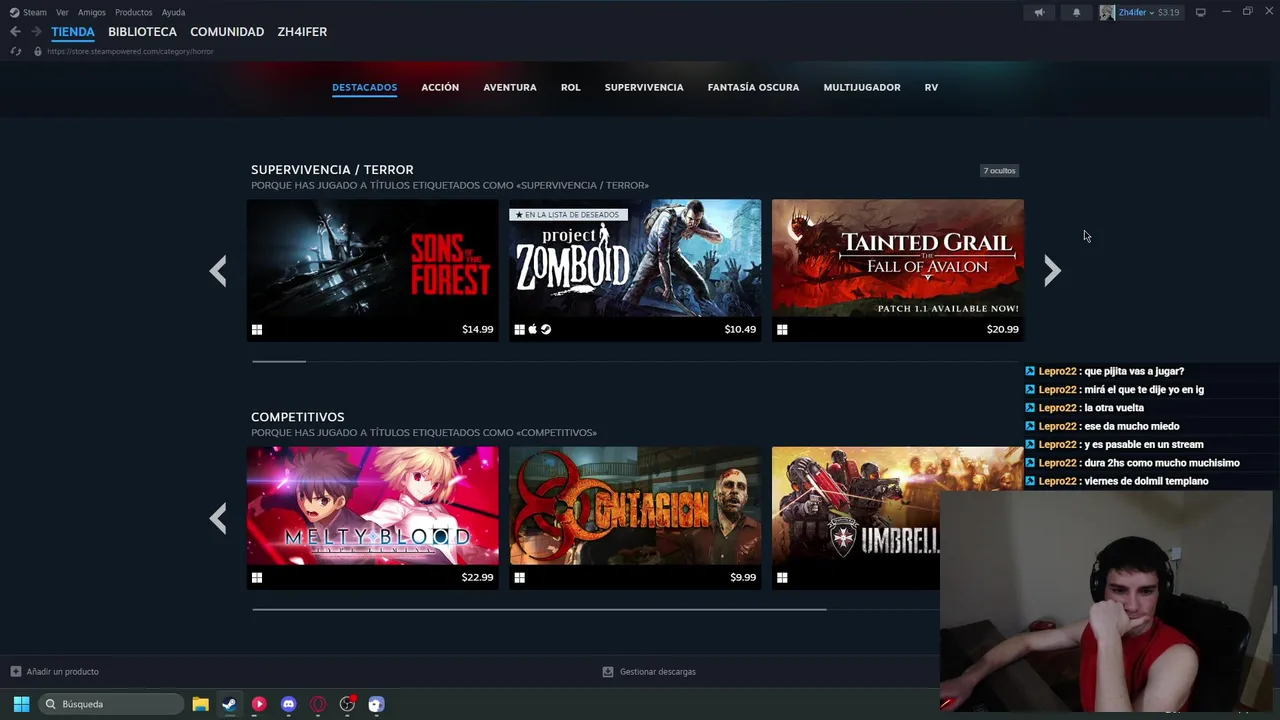The height and width of the screenshot is (720, 1280).
Task: Open File Explorer from the taskbar
Action: point(200,704)
